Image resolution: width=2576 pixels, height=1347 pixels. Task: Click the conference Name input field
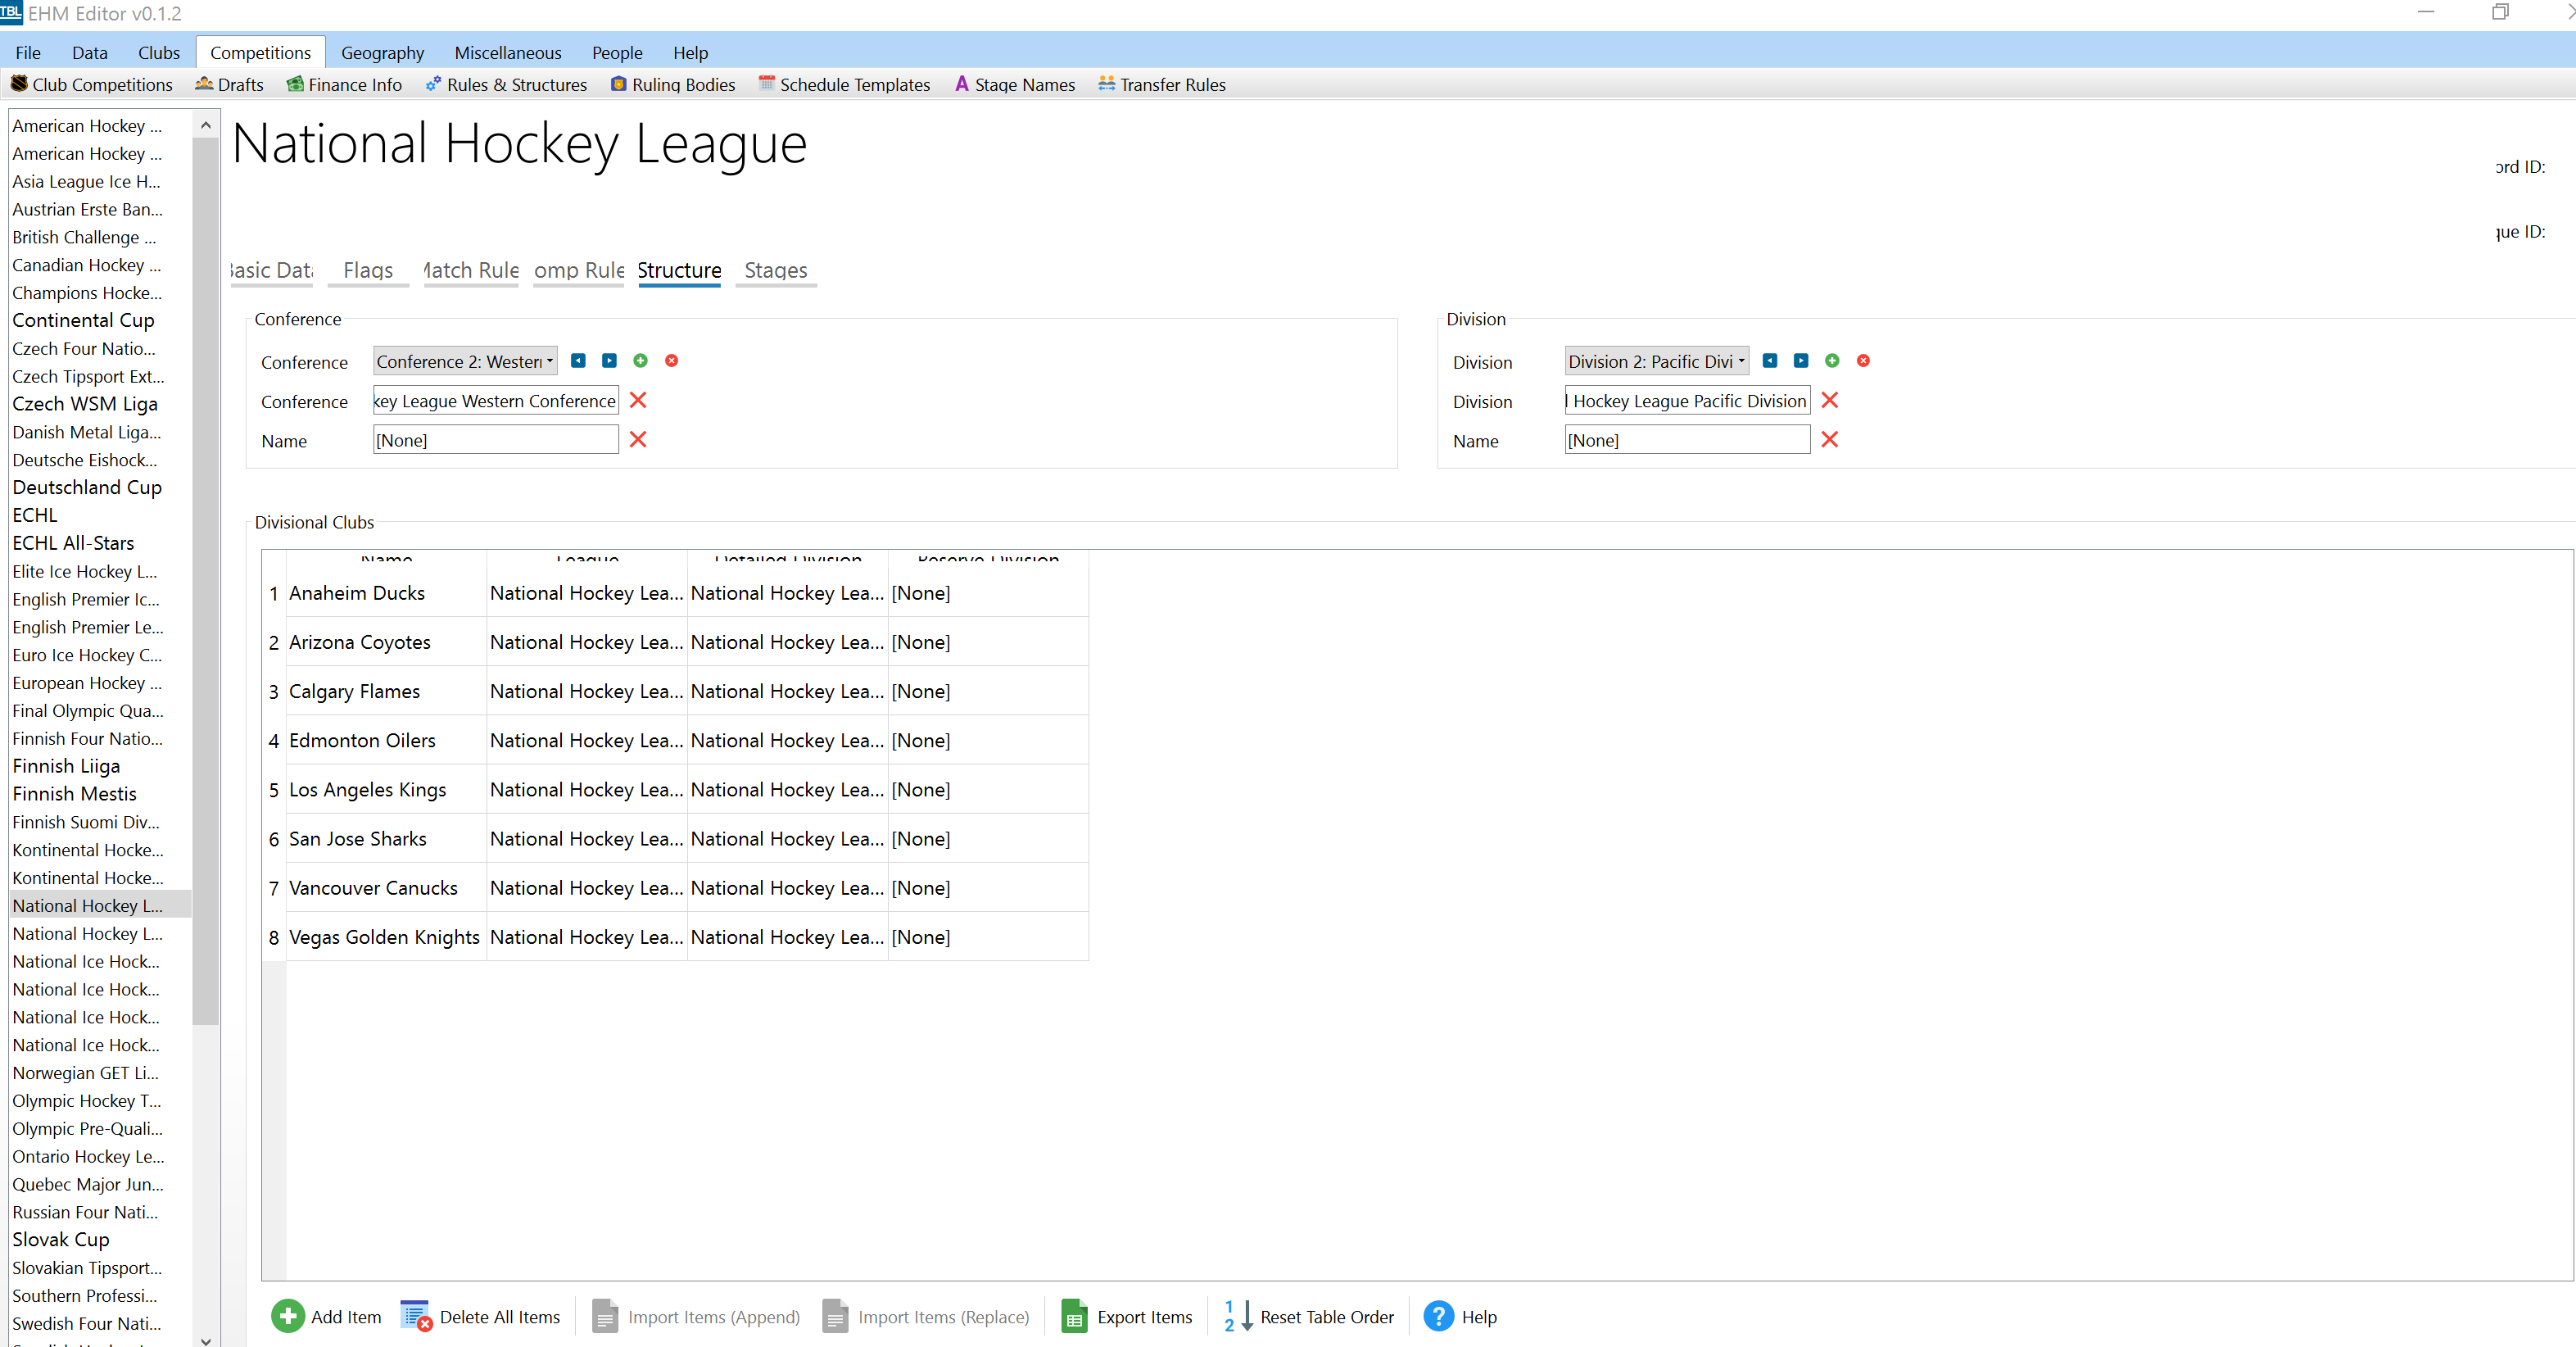[x=496, y=440]
